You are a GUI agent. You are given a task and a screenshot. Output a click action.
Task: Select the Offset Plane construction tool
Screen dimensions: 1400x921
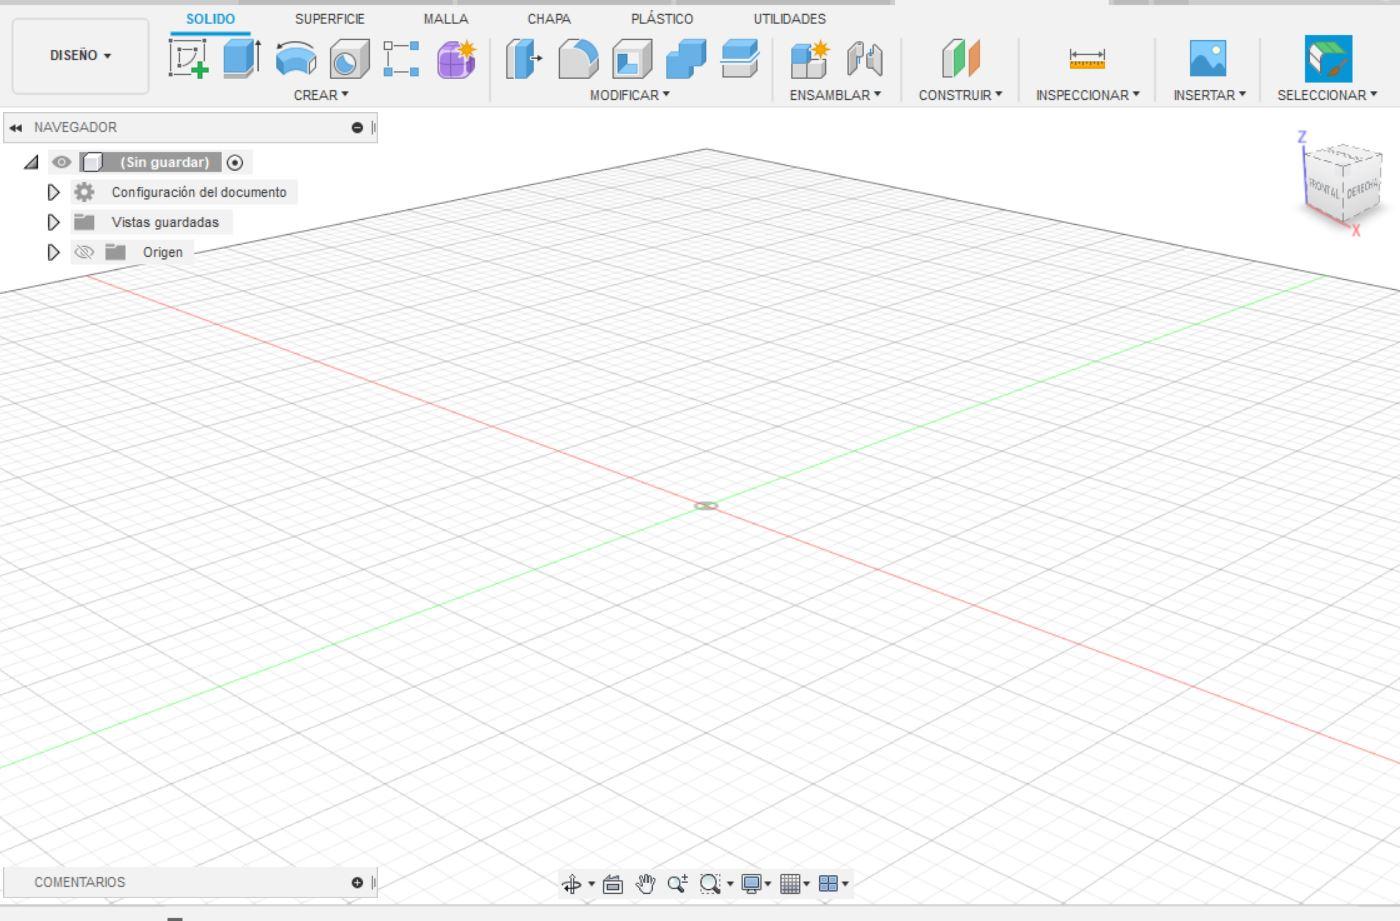(x=961, y=59)
